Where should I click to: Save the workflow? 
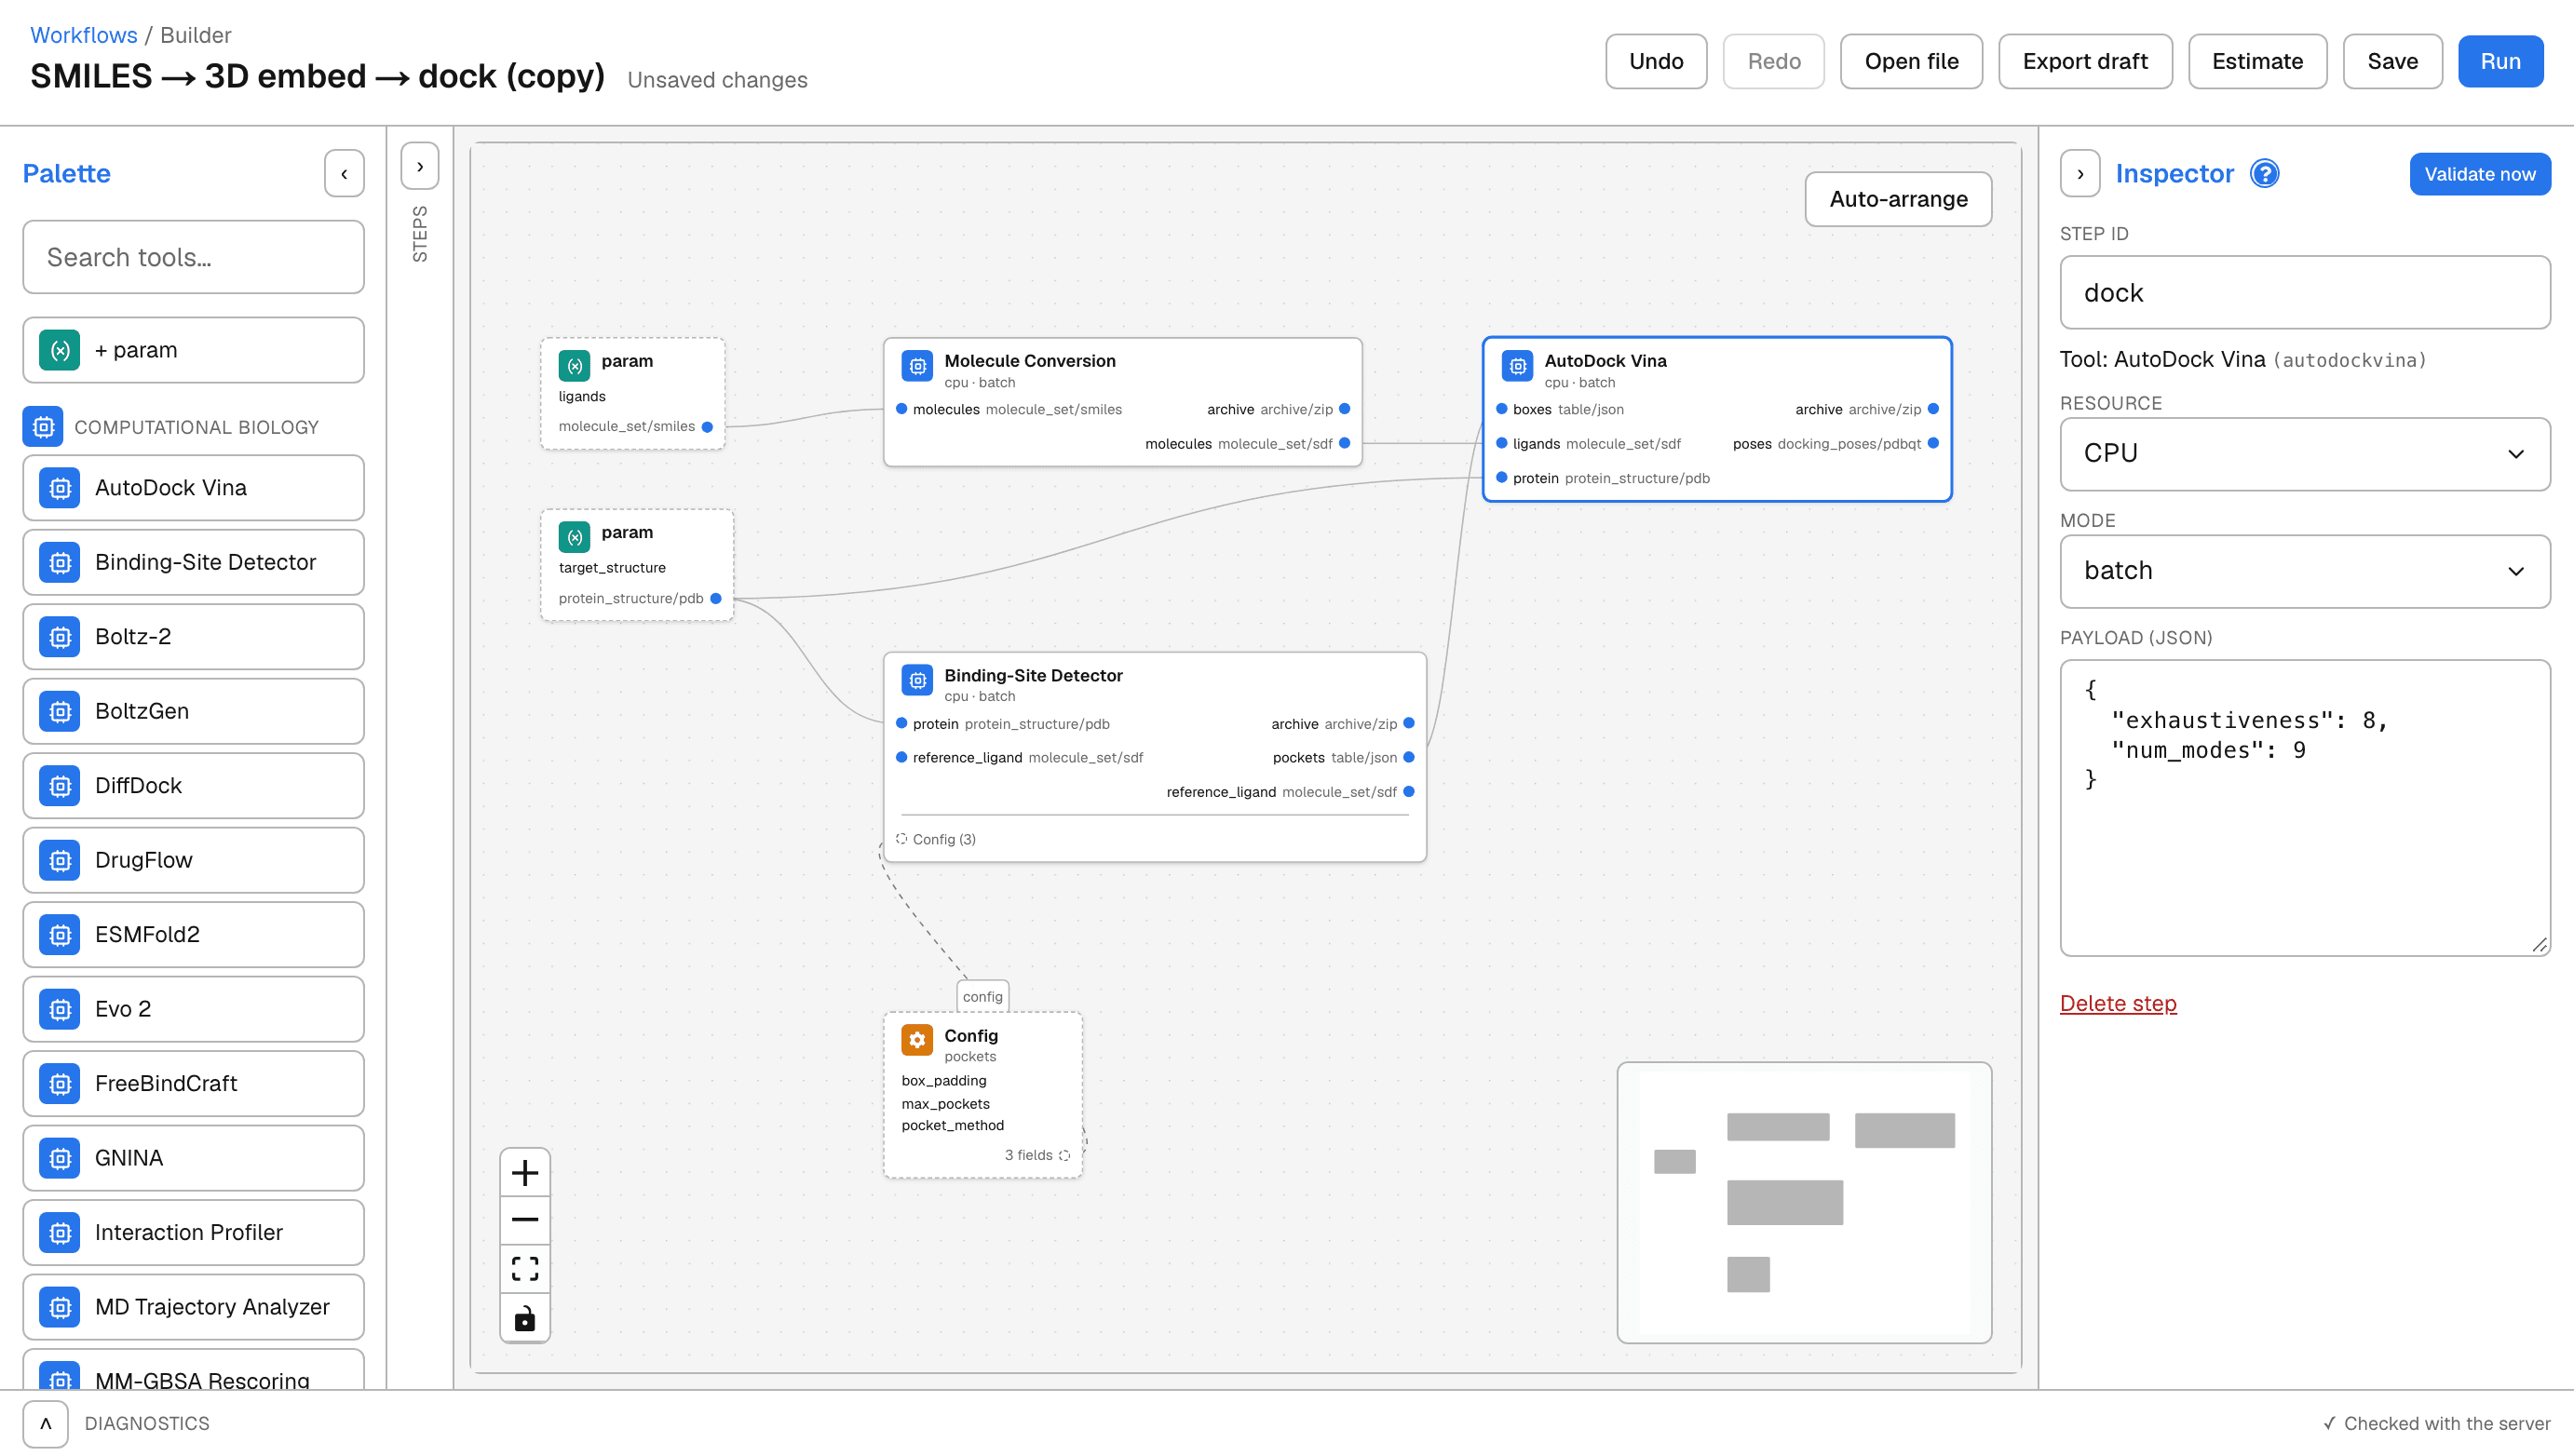click(x=2392, y=61)
